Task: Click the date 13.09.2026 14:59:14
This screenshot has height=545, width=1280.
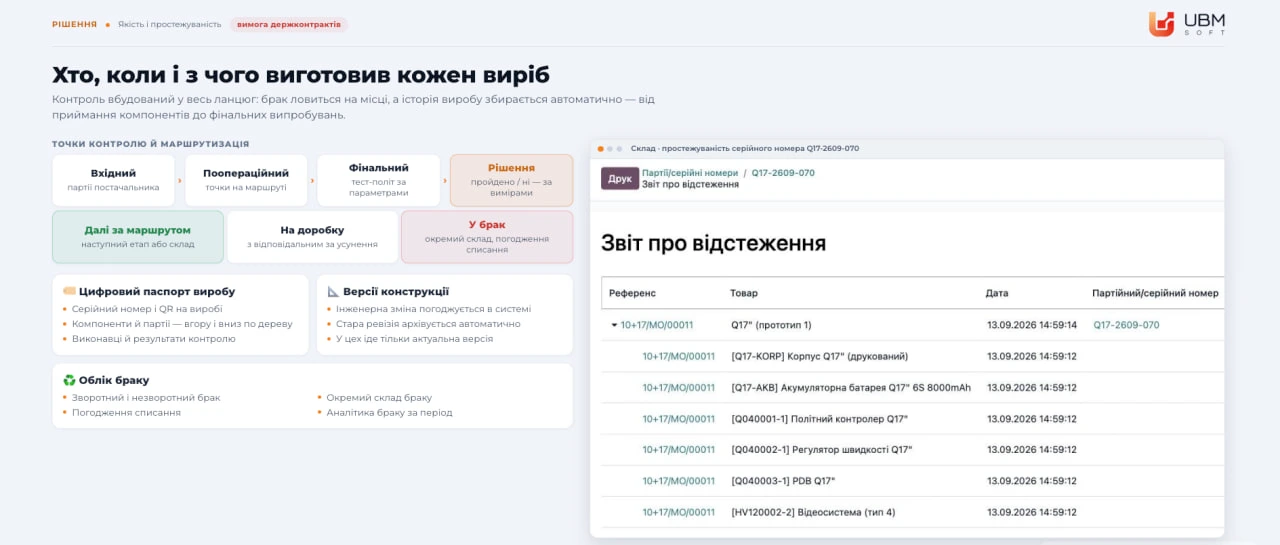Action: click(x=1031, y=325)
